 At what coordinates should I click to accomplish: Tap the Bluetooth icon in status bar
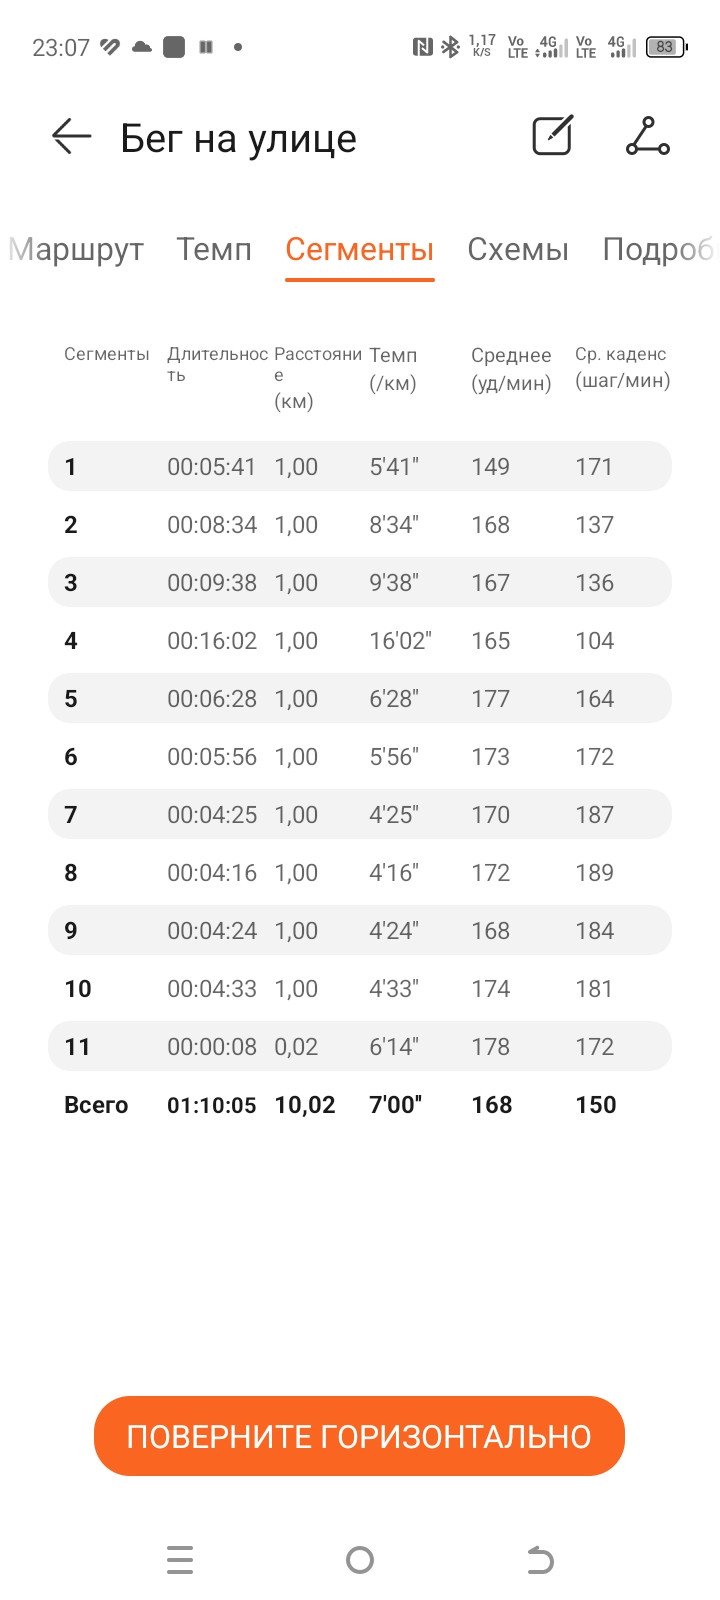point(451,46)
